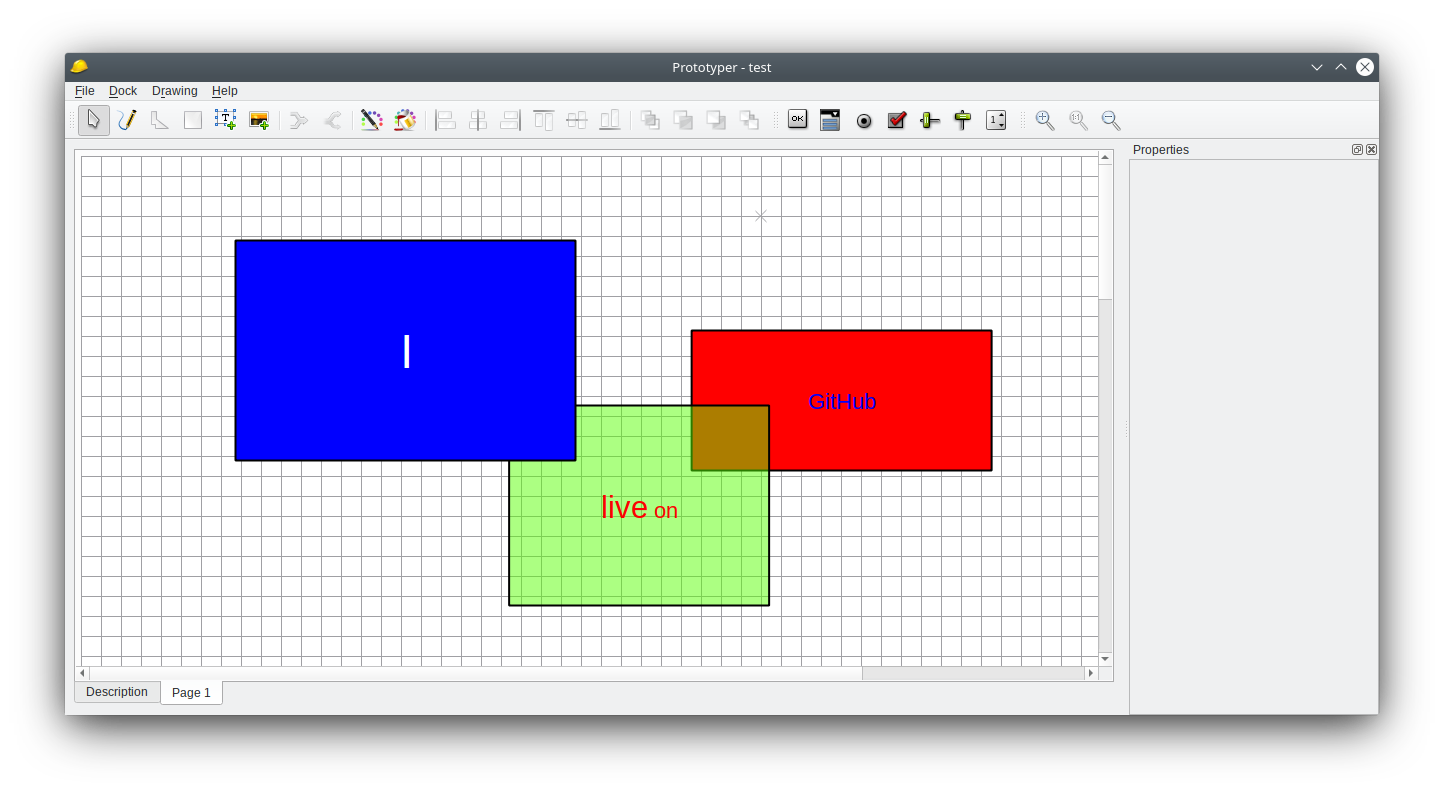Insert a combo box list widget

coord(830,120)
